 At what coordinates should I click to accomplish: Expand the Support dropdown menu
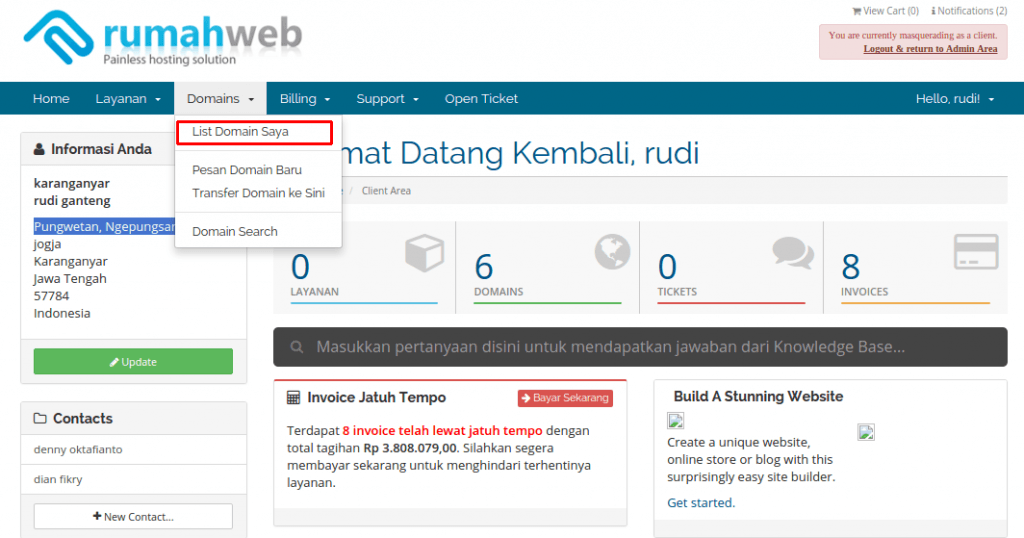[x=387, y=99]
